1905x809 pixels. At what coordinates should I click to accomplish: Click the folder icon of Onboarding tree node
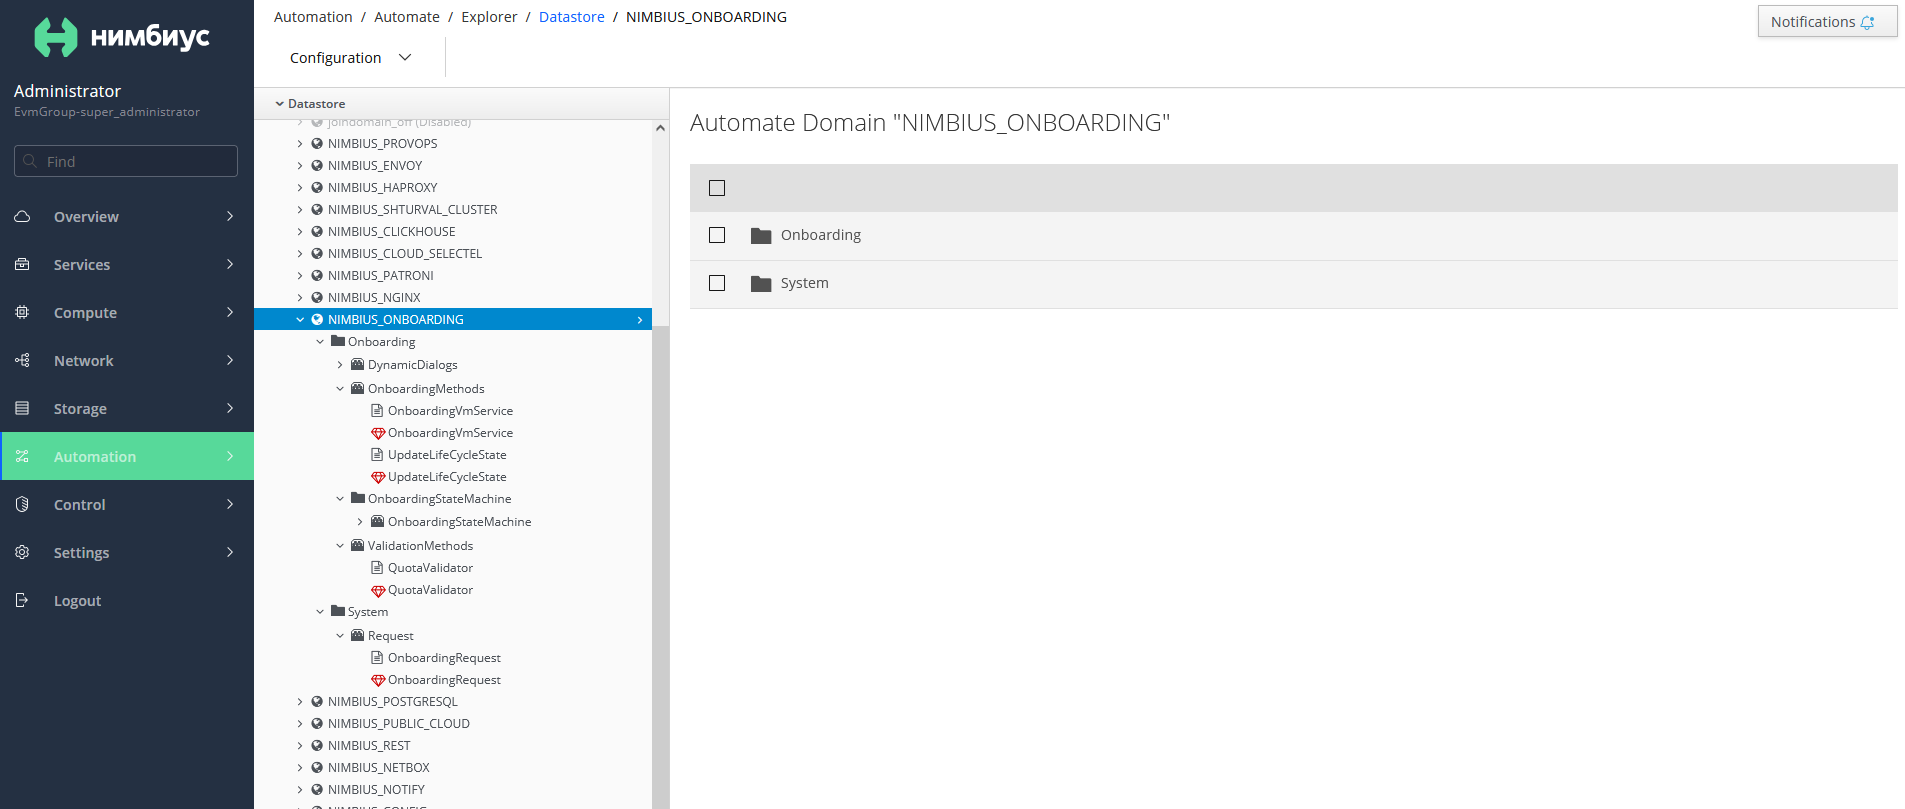click(x=338, y=341)
